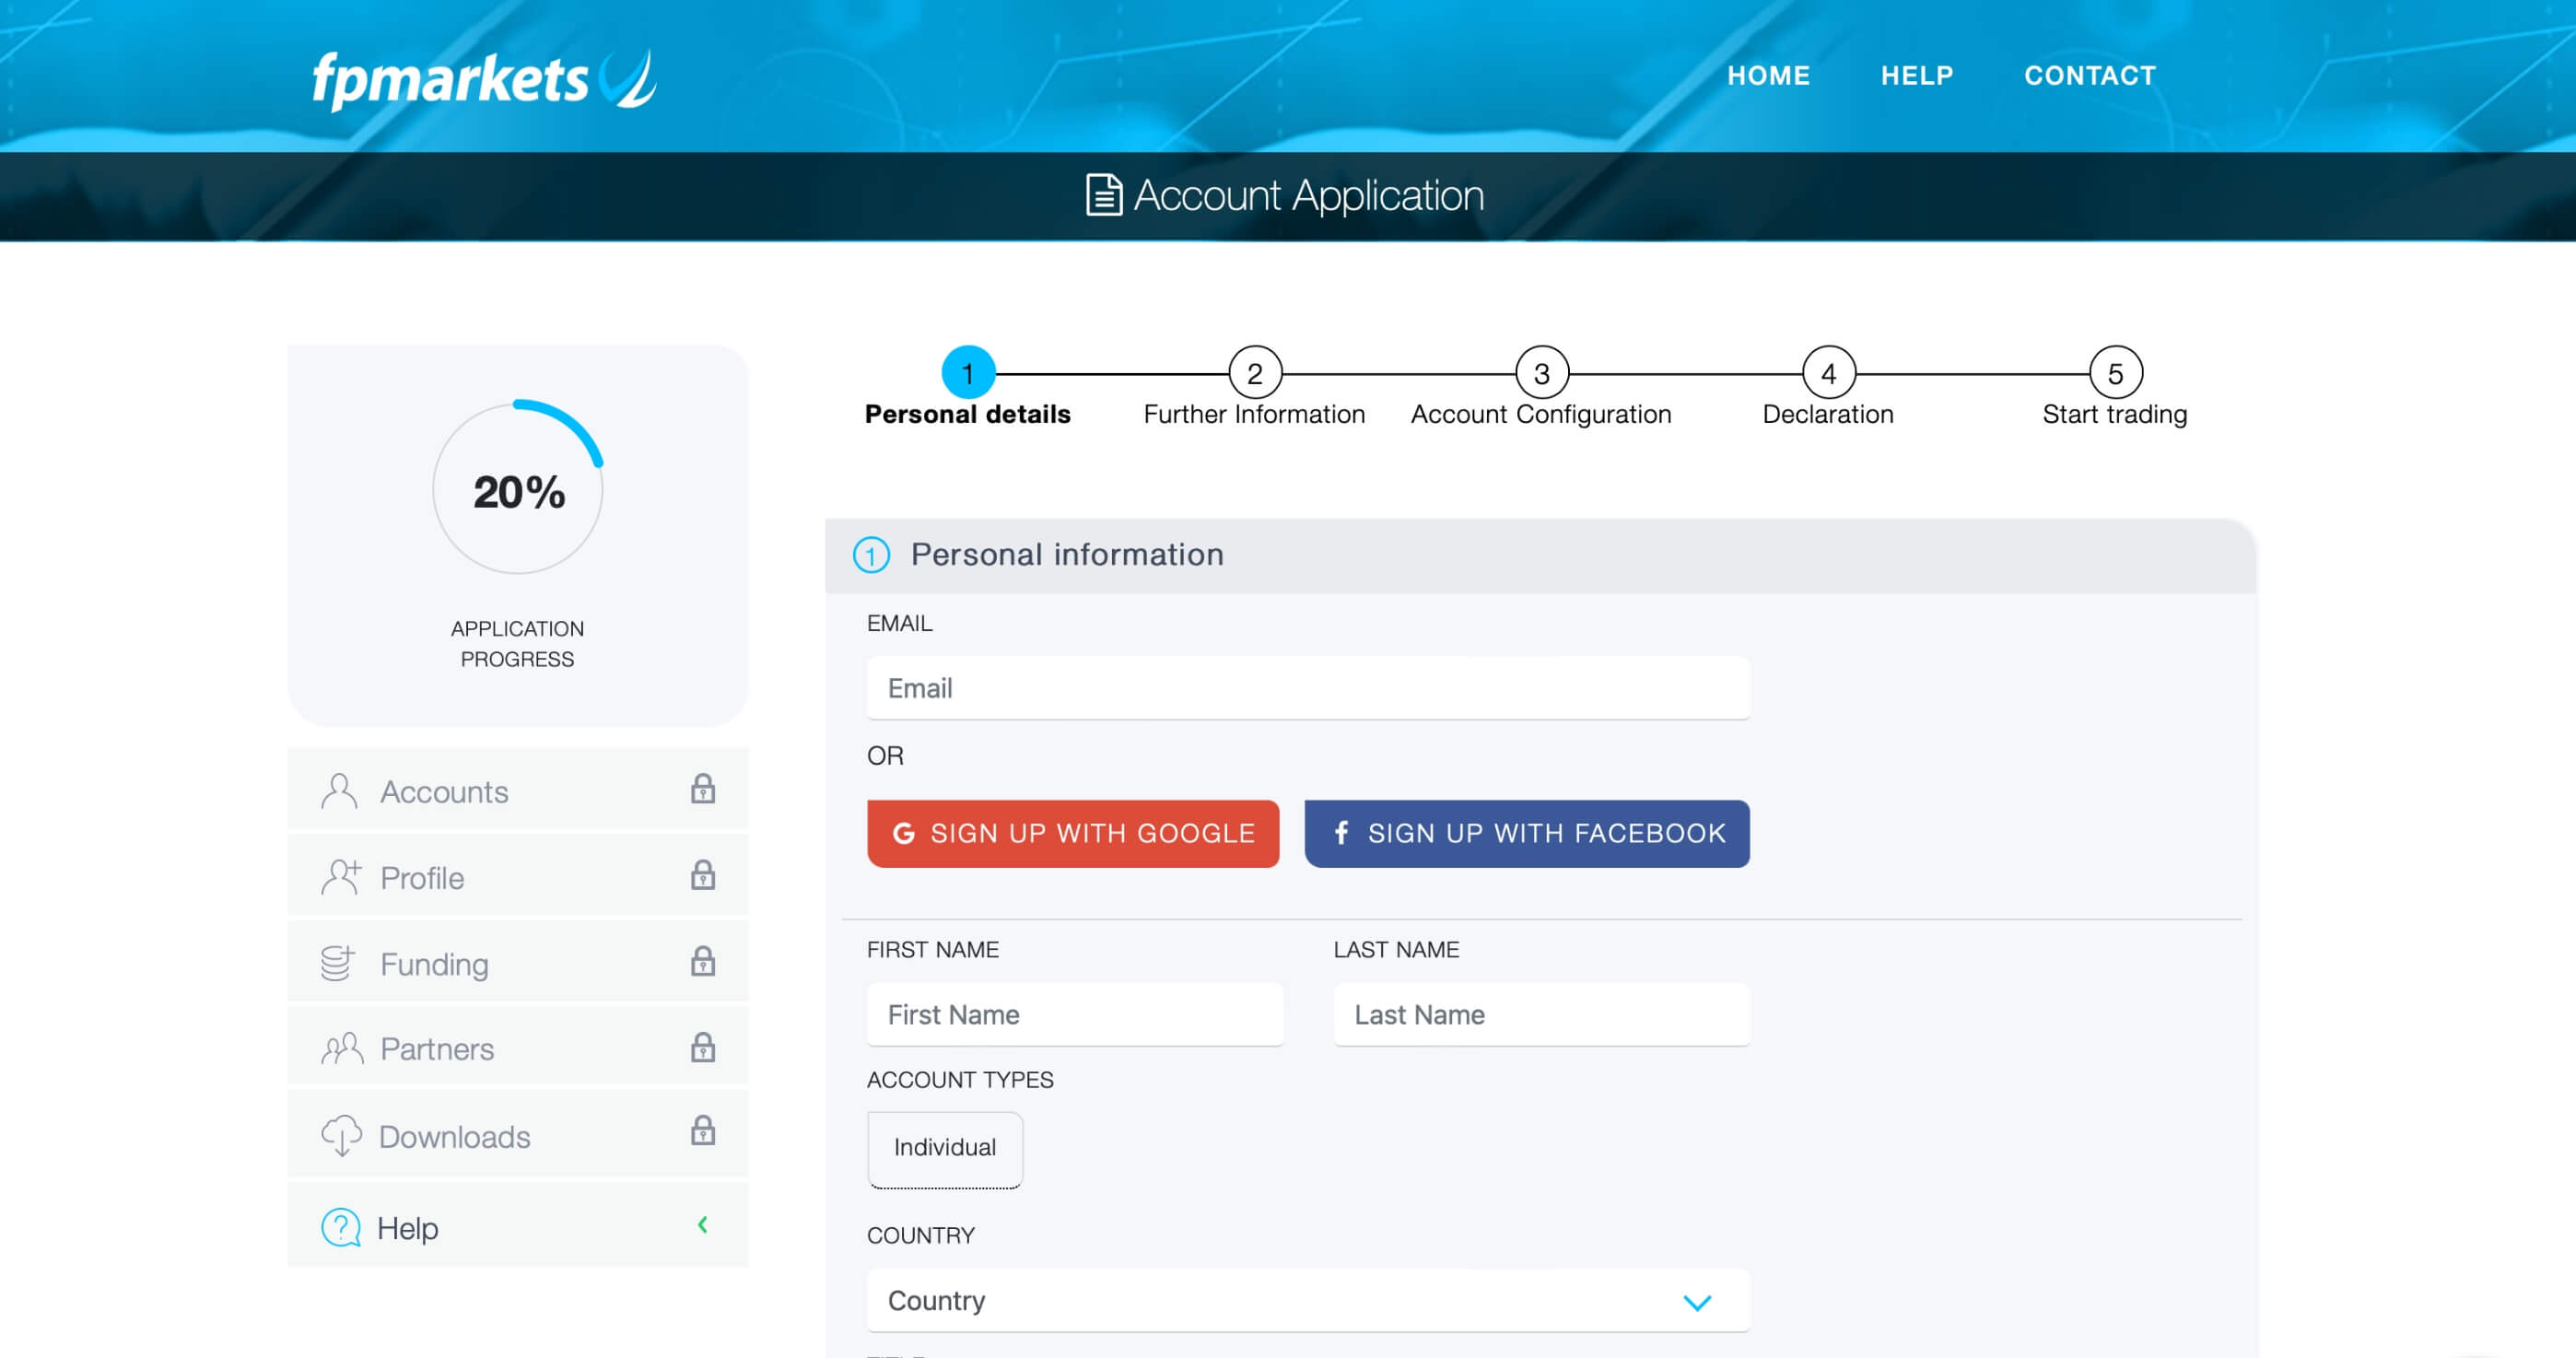
Task: Click the Email input field
Action: (x=1306, y=686)
